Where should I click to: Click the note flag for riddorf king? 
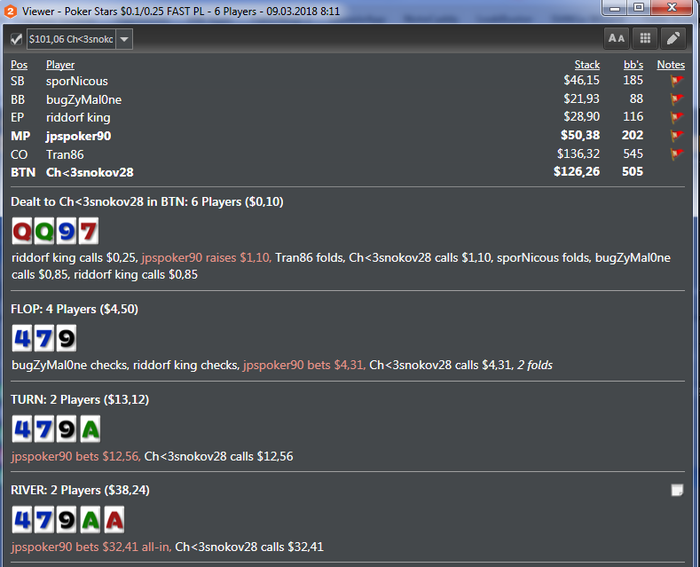pos(677,117)
